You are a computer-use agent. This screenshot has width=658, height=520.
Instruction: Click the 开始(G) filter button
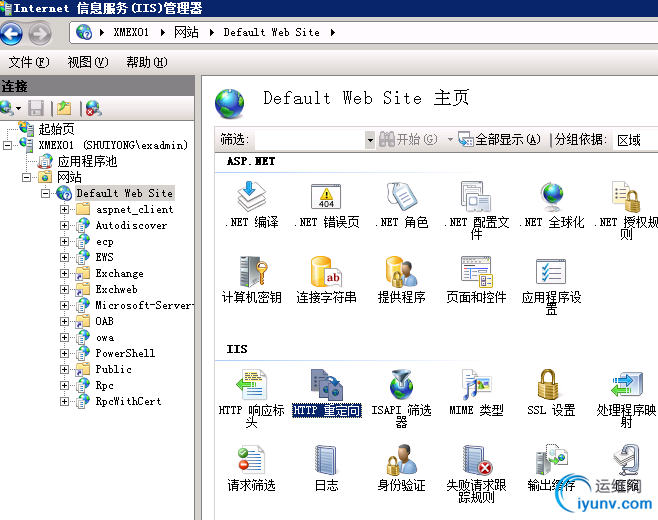(408, 139)
